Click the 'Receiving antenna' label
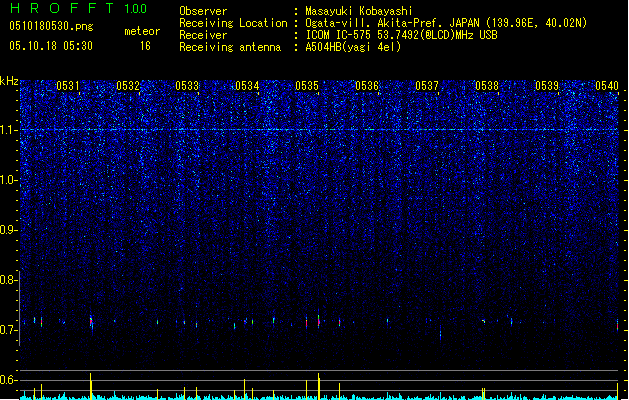 230,47
